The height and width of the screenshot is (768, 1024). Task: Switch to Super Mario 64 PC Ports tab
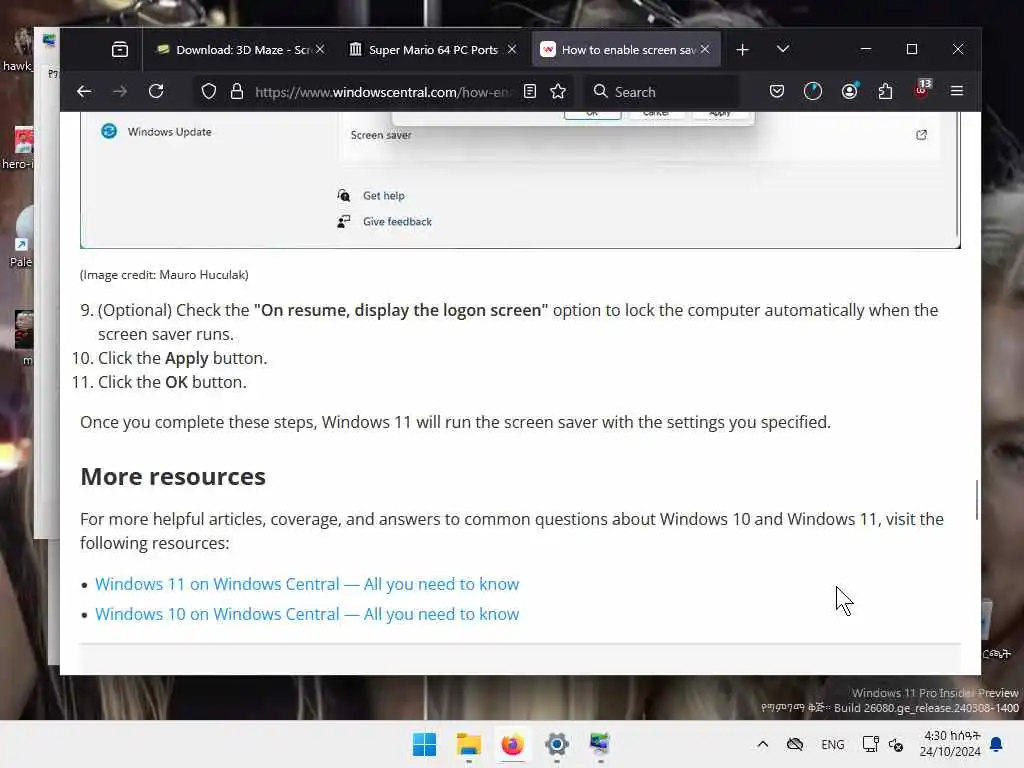[x=425, y=50]
